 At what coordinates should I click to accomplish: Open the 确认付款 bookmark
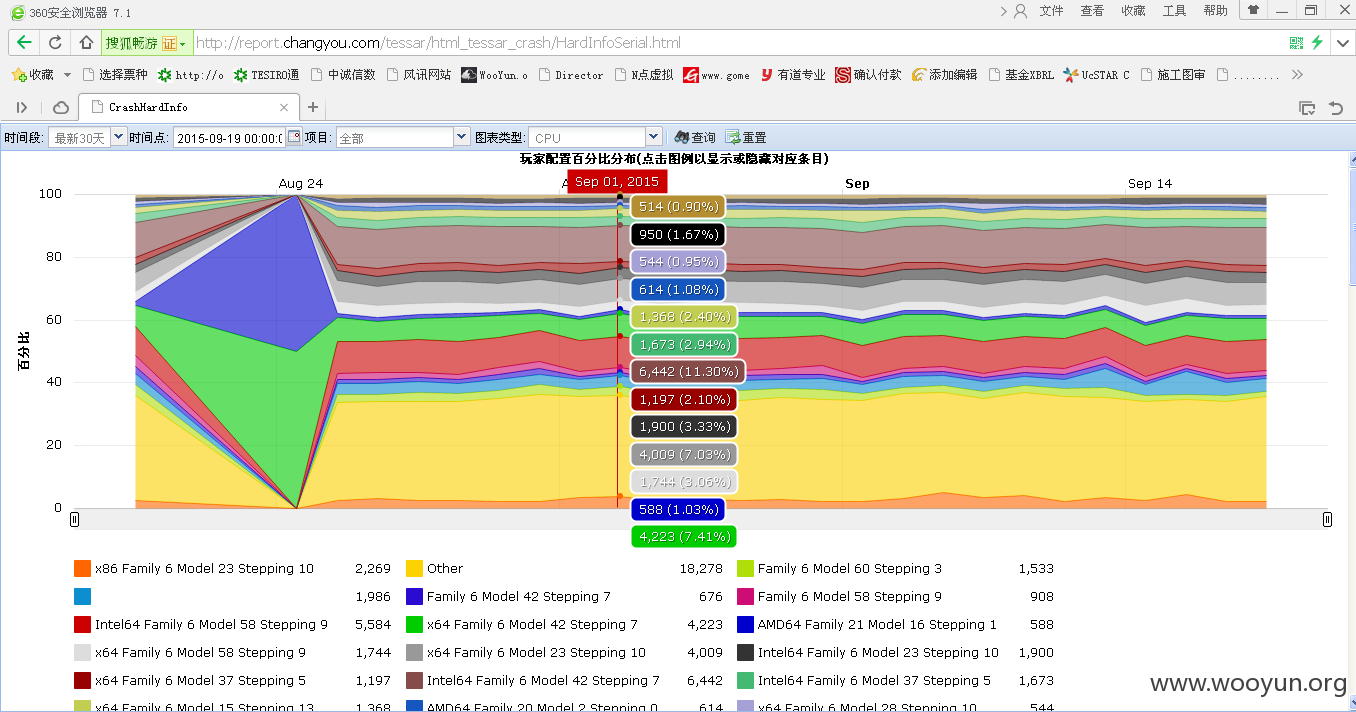click(868, 75)
